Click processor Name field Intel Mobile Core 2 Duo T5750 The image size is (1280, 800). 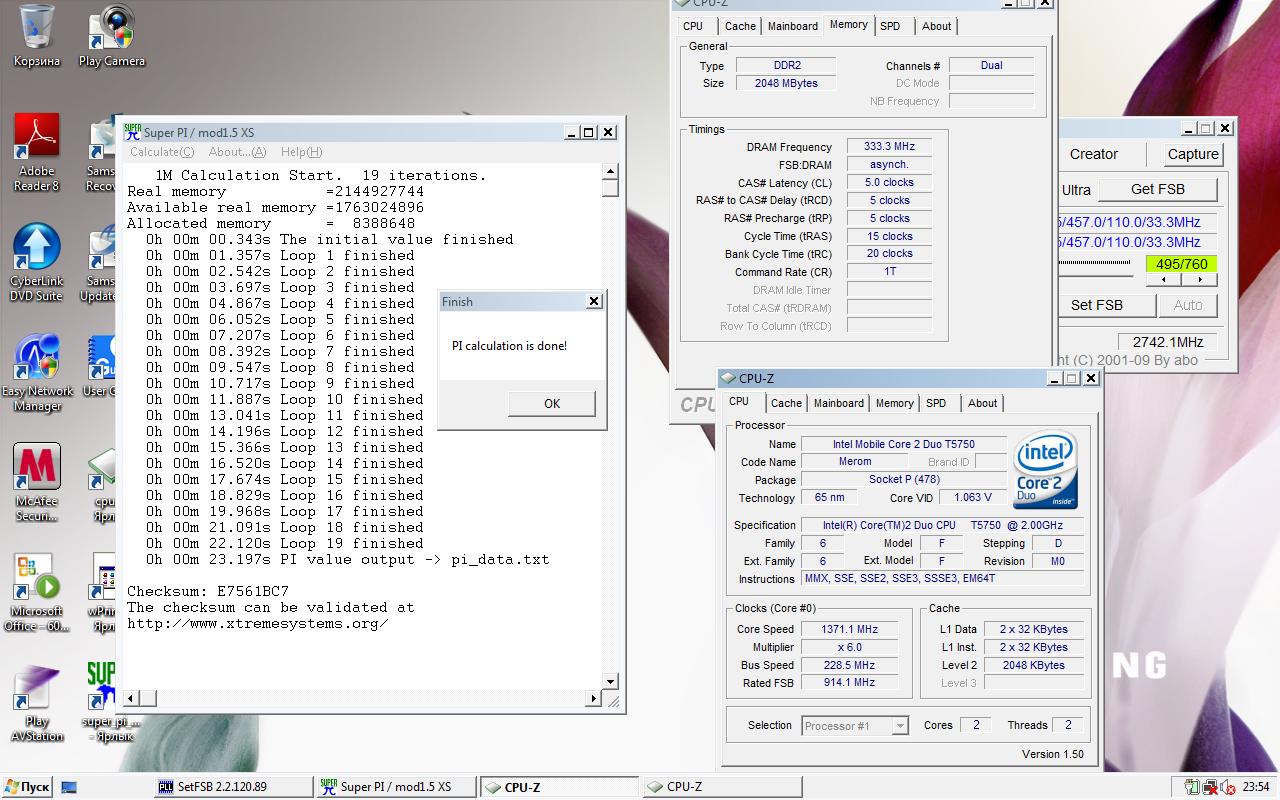903,444
